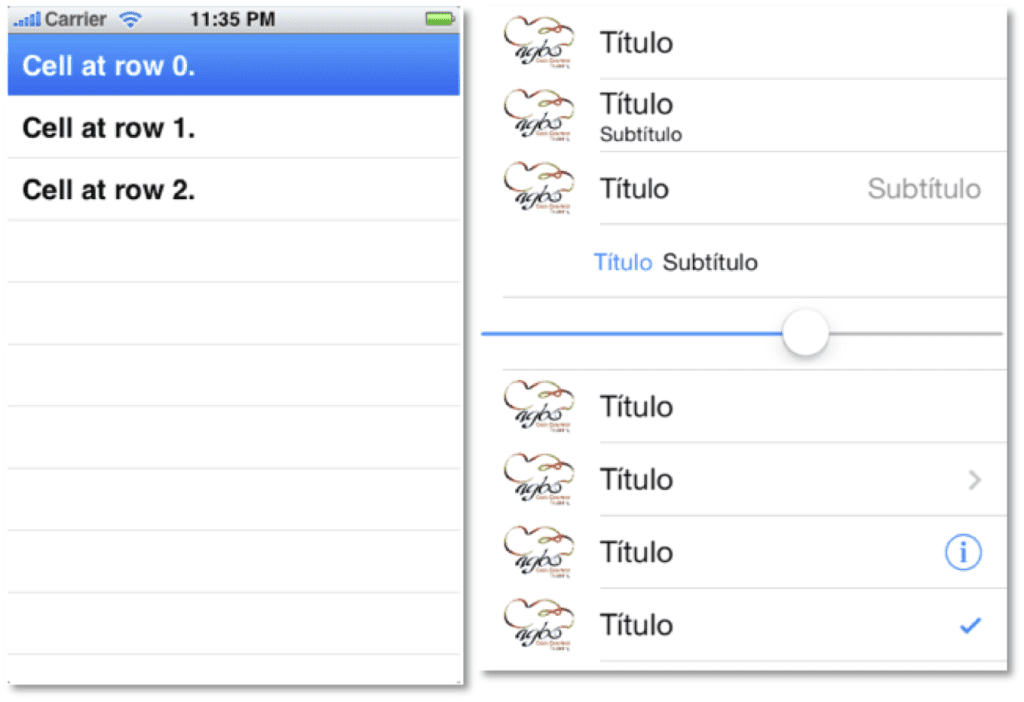Tap the info button beside Título
Screen dimensions: 1024x702
pos(963,552)
